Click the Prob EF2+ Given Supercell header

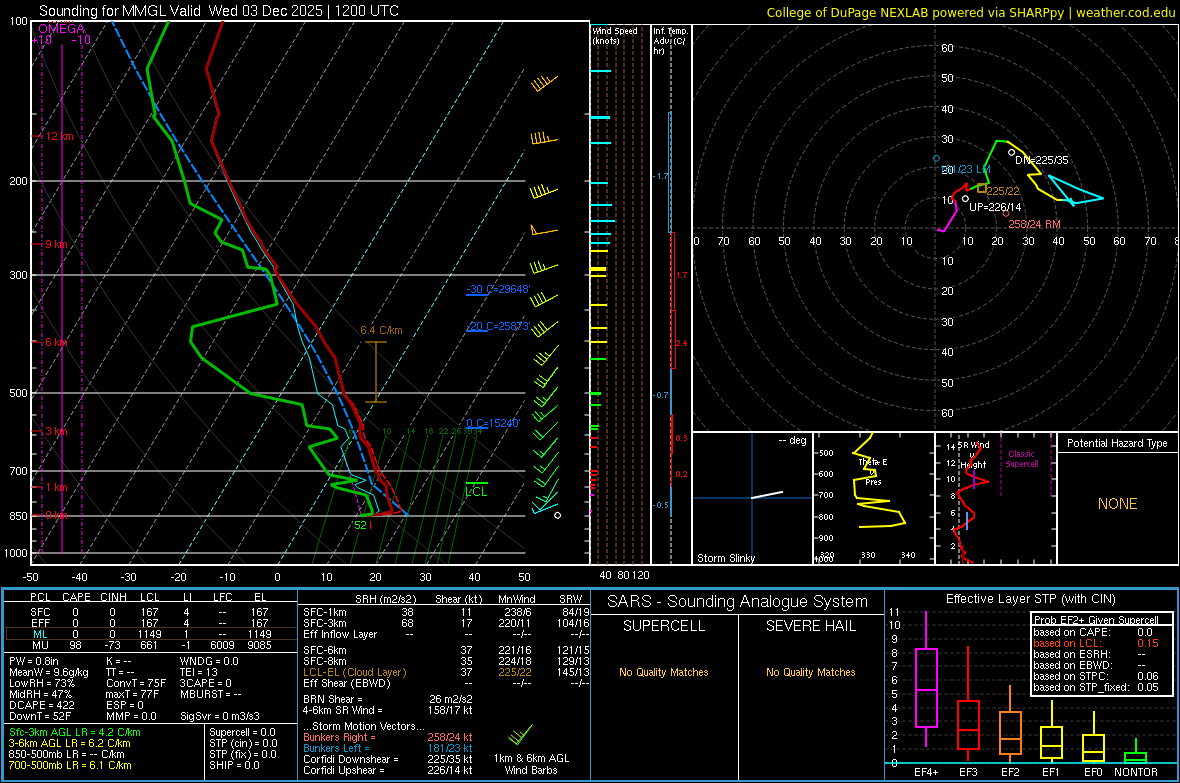click(1096, 620)
